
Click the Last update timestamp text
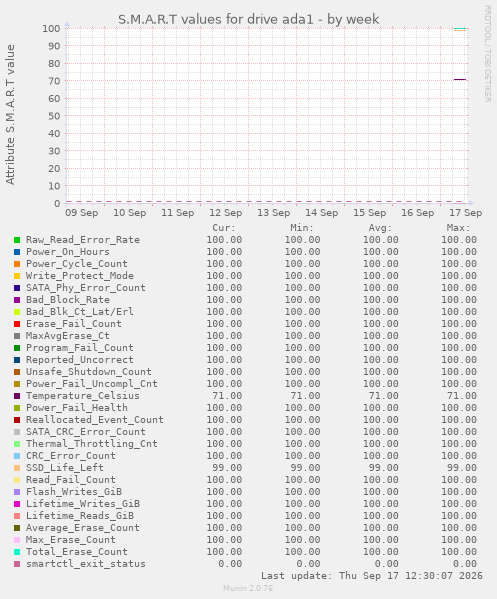coord(372,576)
